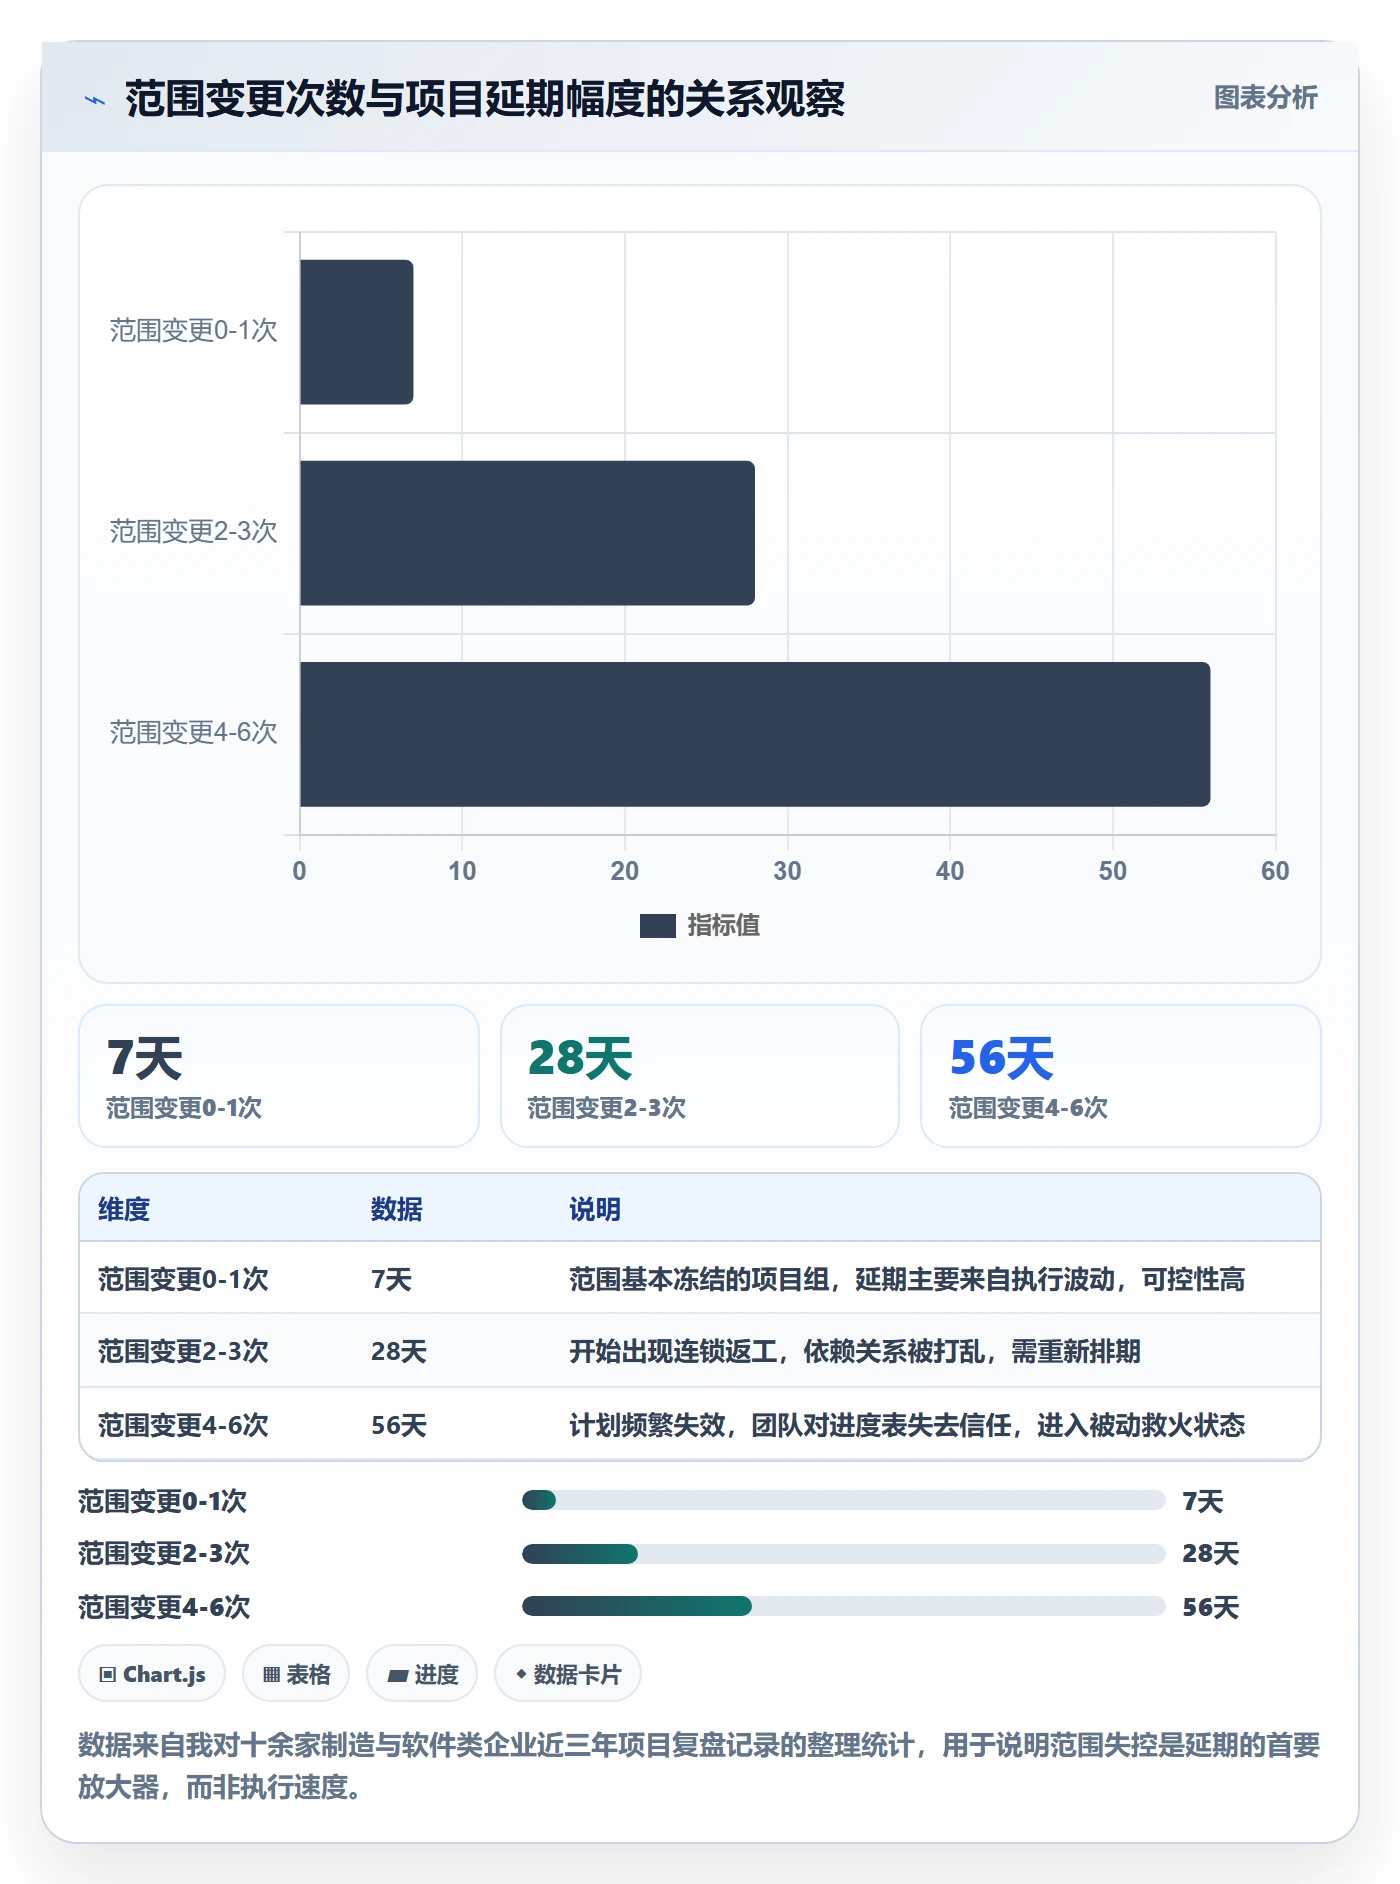
Task: Click the 56天 progress bar
Action: (844, 1606)
